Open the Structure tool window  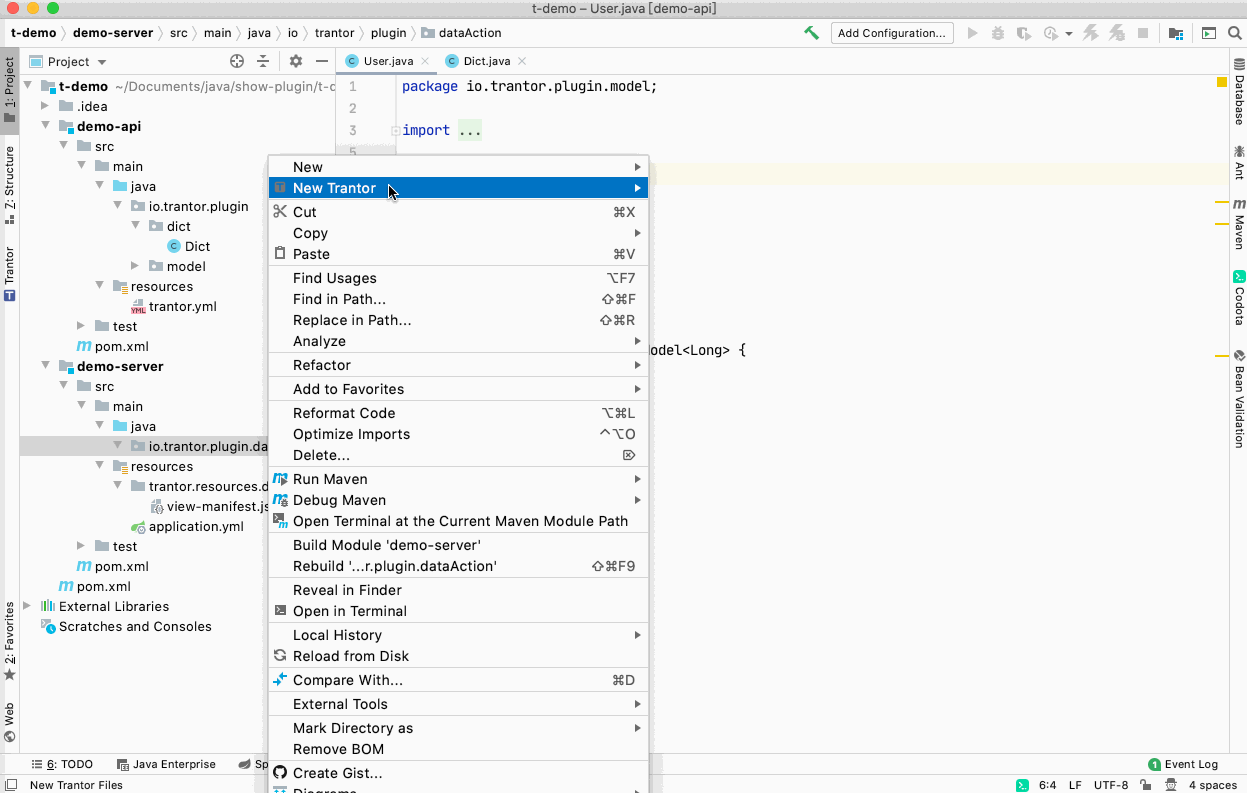coord(9,185)
